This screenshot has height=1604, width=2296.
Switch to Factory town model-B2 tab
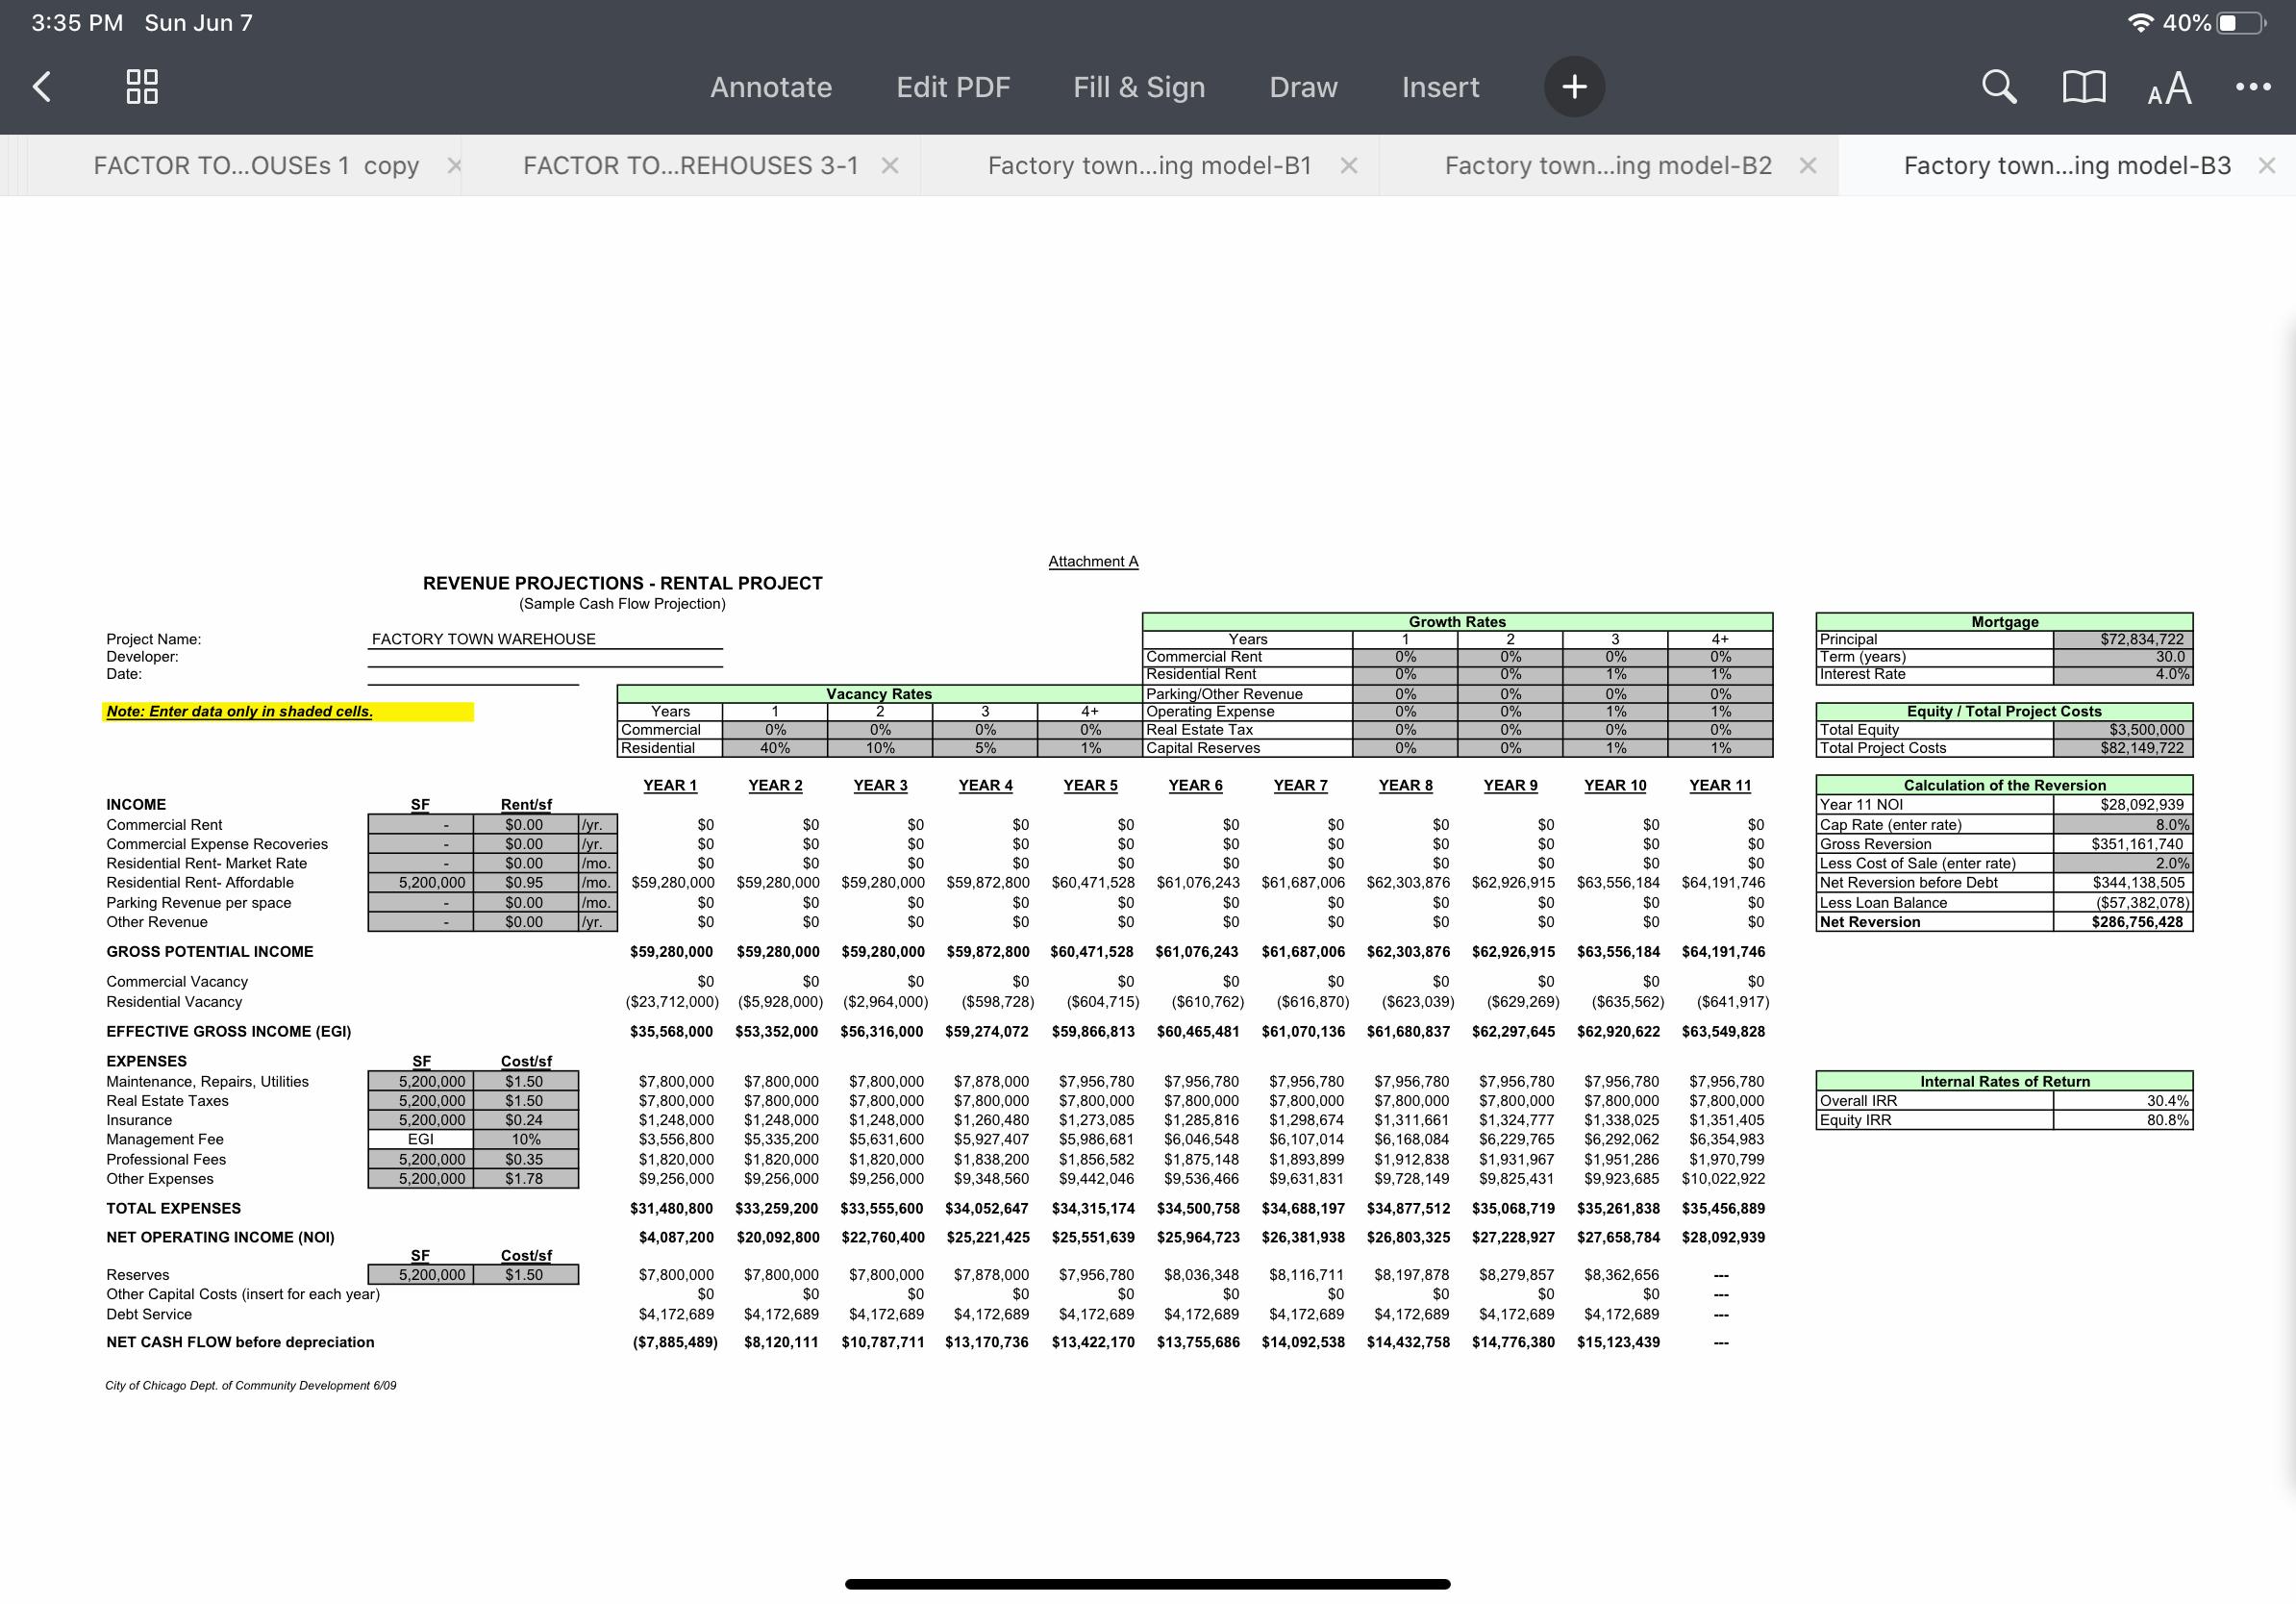[x=1607, y=165]
